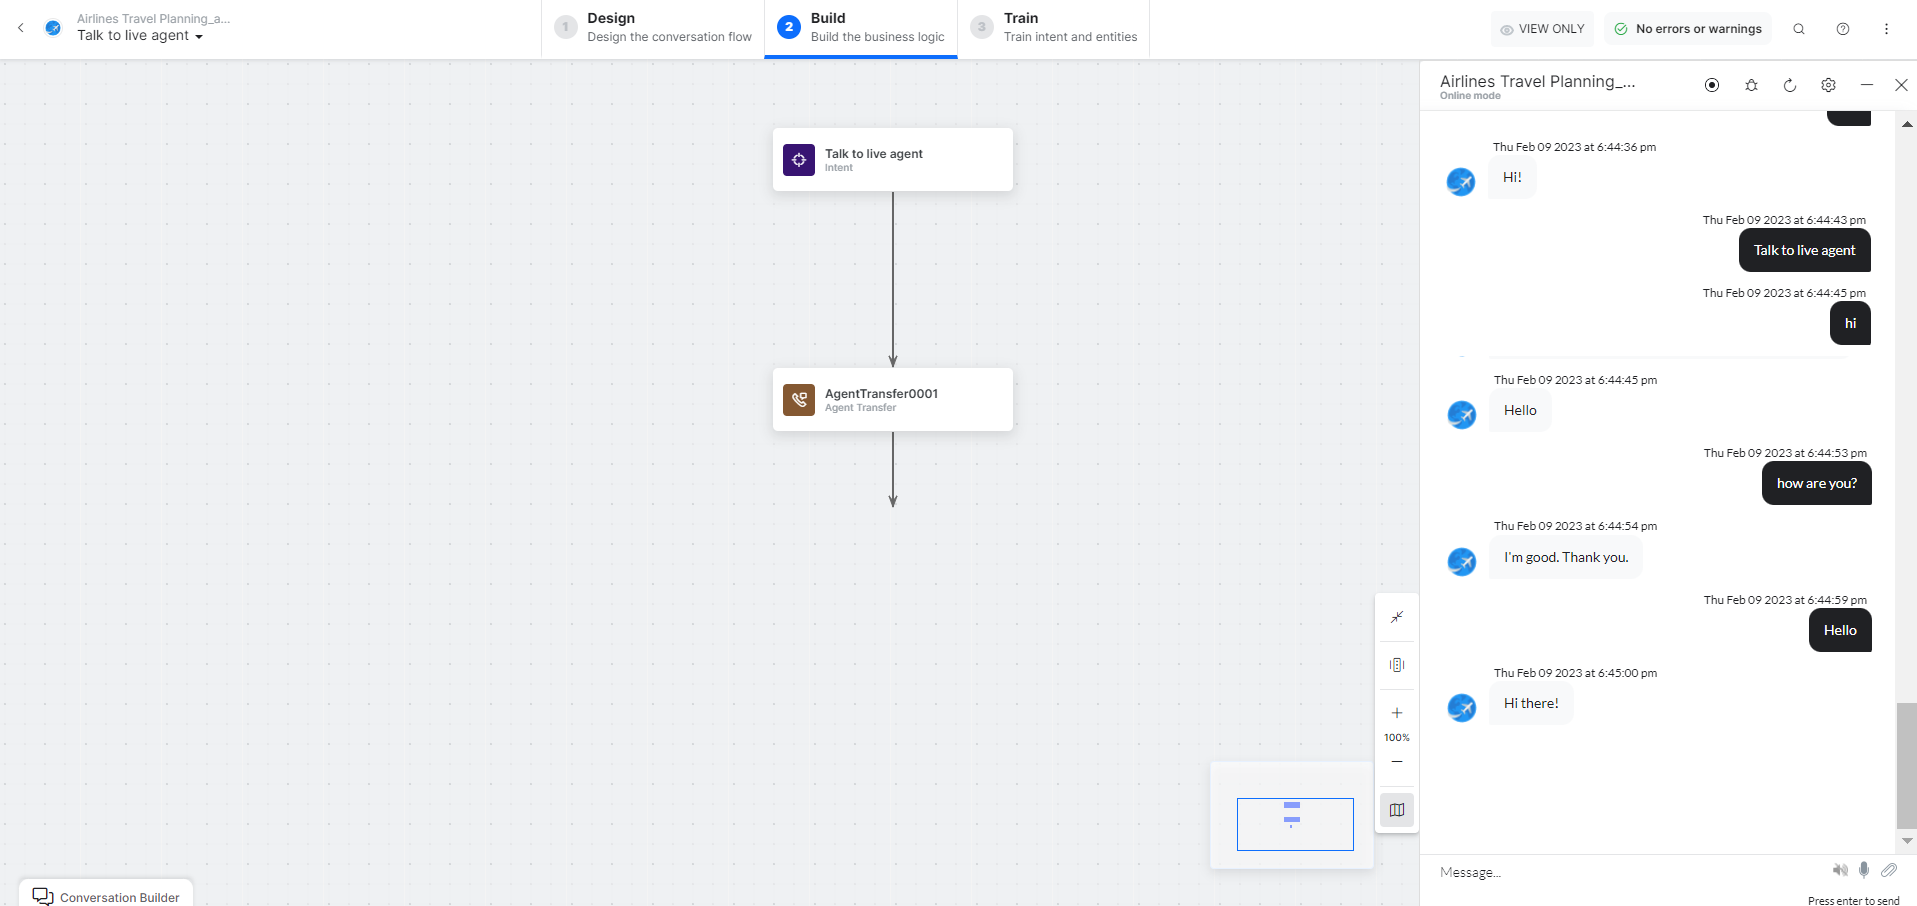Toggle the VIEW ONLY mode button
The height and width of the screenshot is (906, 1917).
click(x=1542, y=29)
